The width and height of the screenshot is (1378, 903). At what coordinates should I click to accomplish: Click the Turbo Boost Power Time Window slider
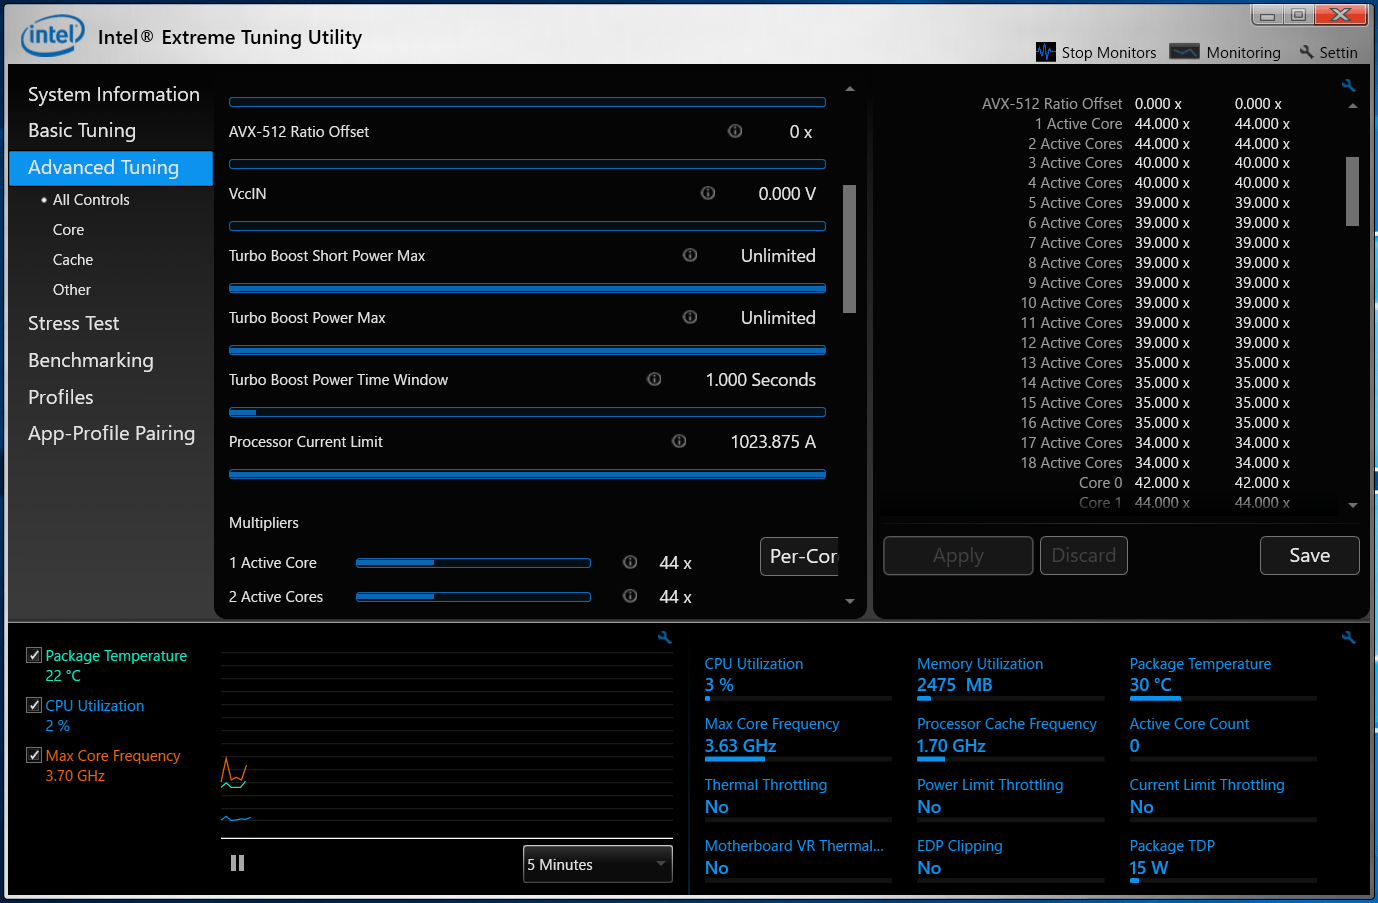click(x=527, y=412)
